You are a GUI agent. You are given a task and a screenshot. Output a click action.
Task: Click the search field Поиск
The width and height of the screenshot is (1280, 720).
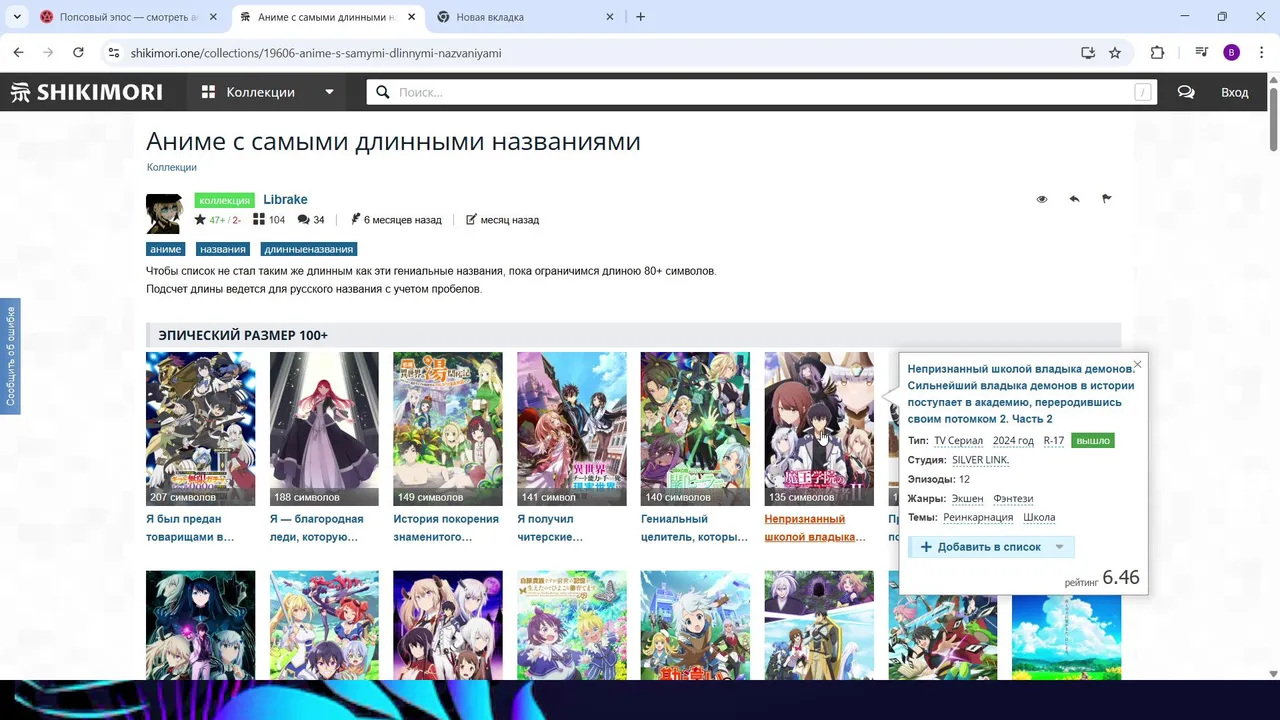[762, 92]
